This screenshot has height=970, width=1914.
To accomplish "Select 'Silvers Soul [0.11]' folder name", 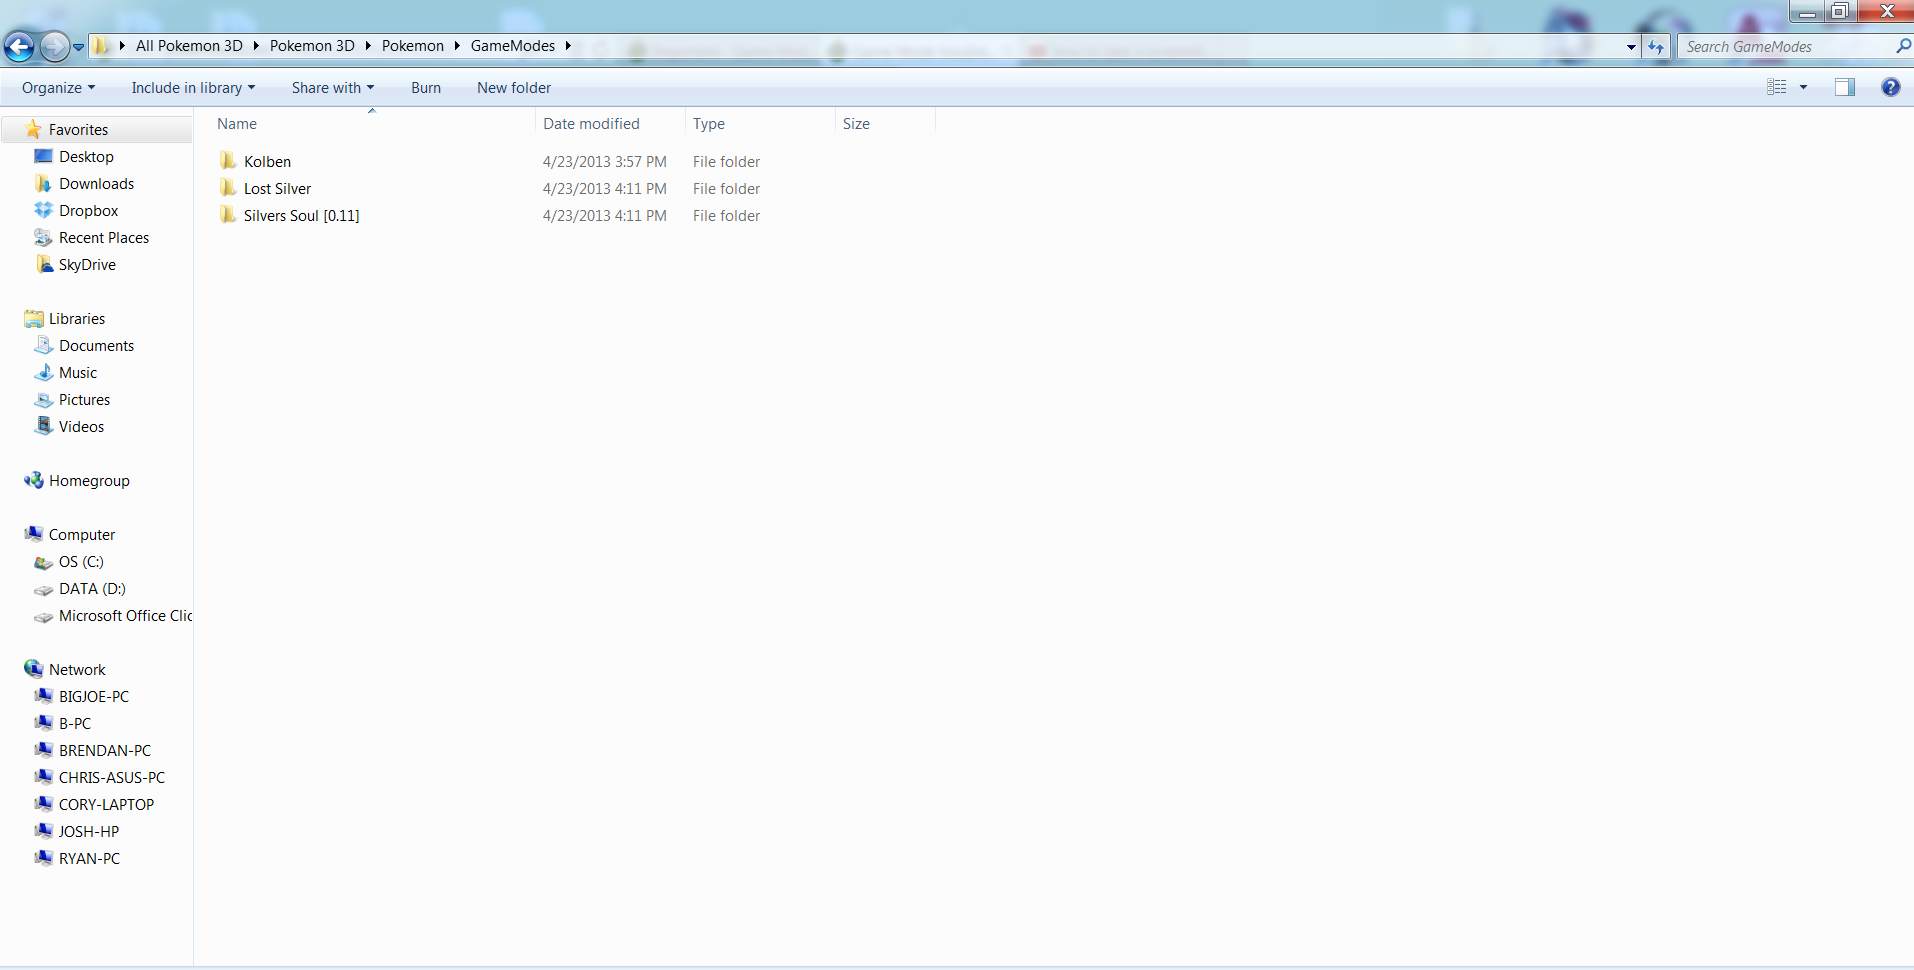I will (301, 216).
